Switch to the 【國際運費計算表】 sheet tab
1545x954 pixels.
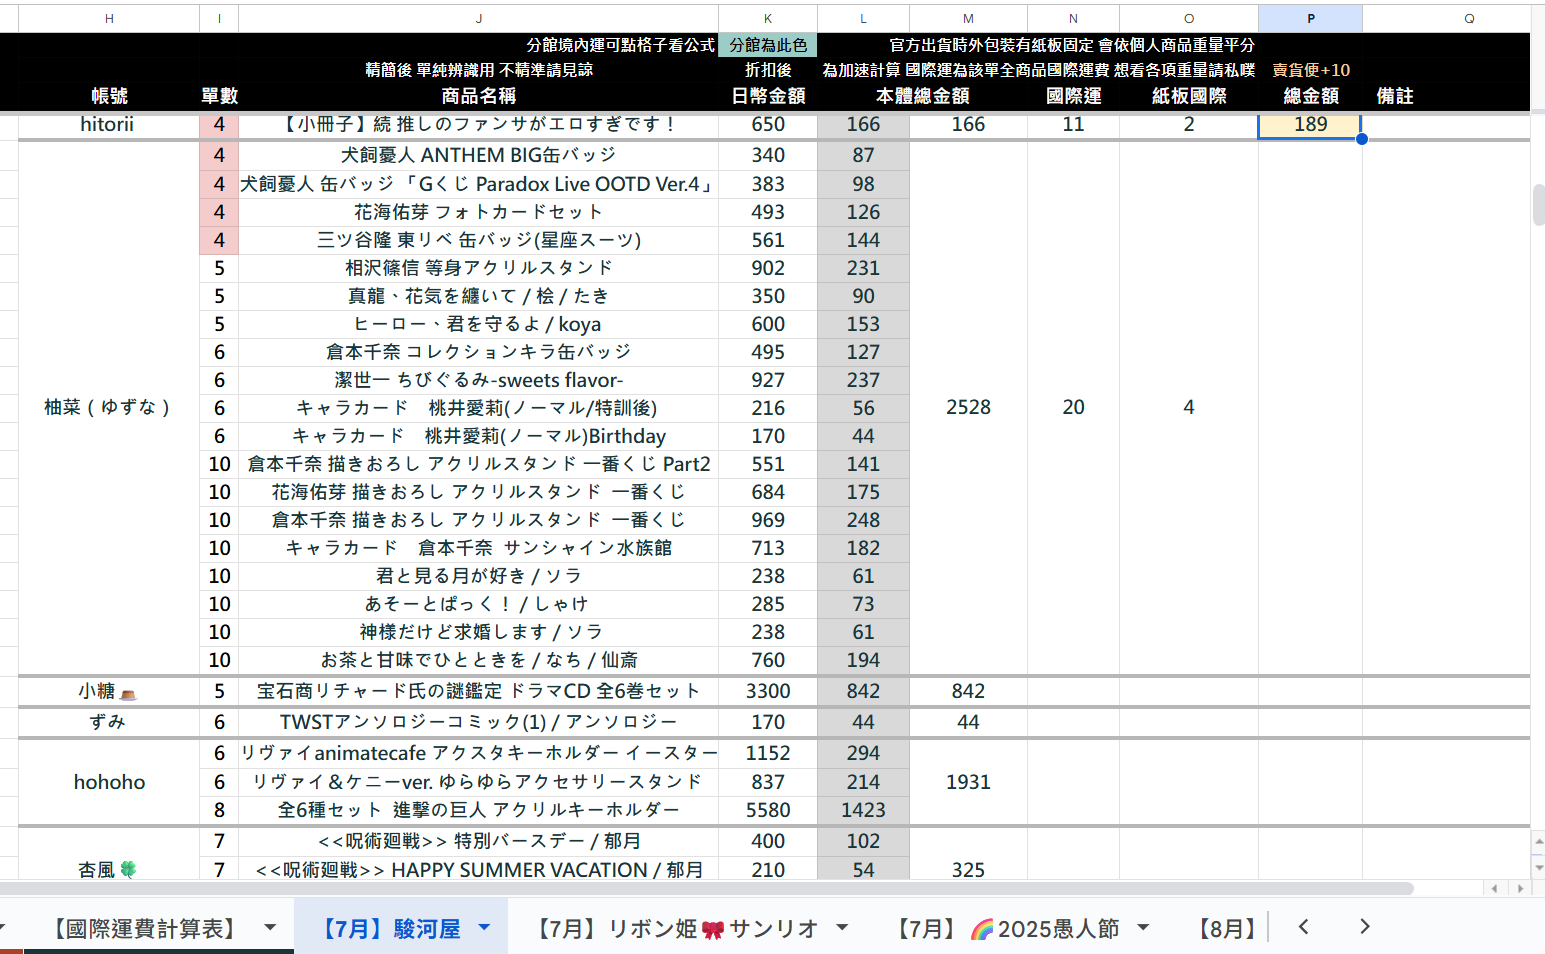145,928
